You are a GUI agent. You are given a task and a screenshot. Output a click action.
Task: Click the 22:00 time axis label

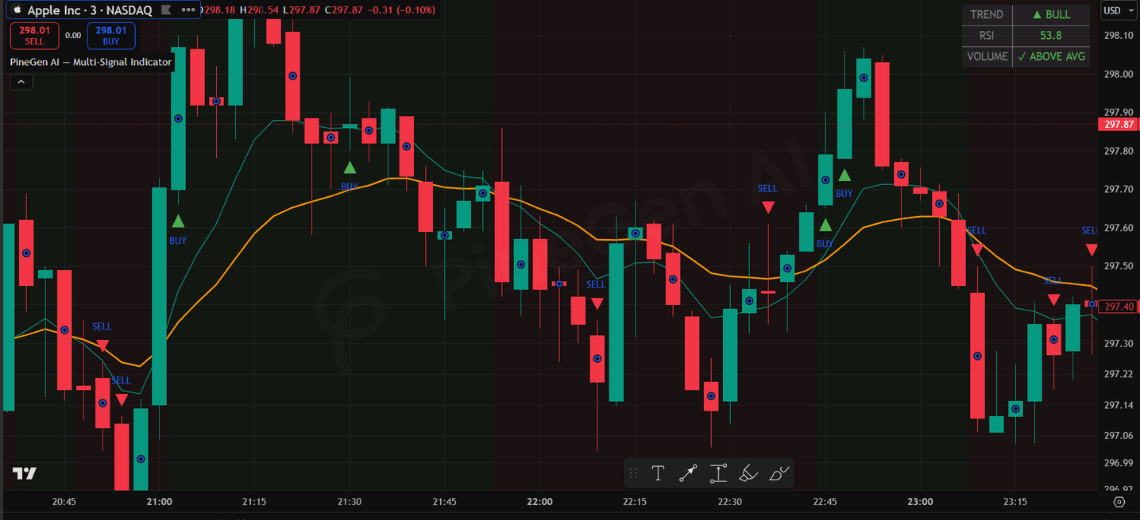[x=539, y=502]
